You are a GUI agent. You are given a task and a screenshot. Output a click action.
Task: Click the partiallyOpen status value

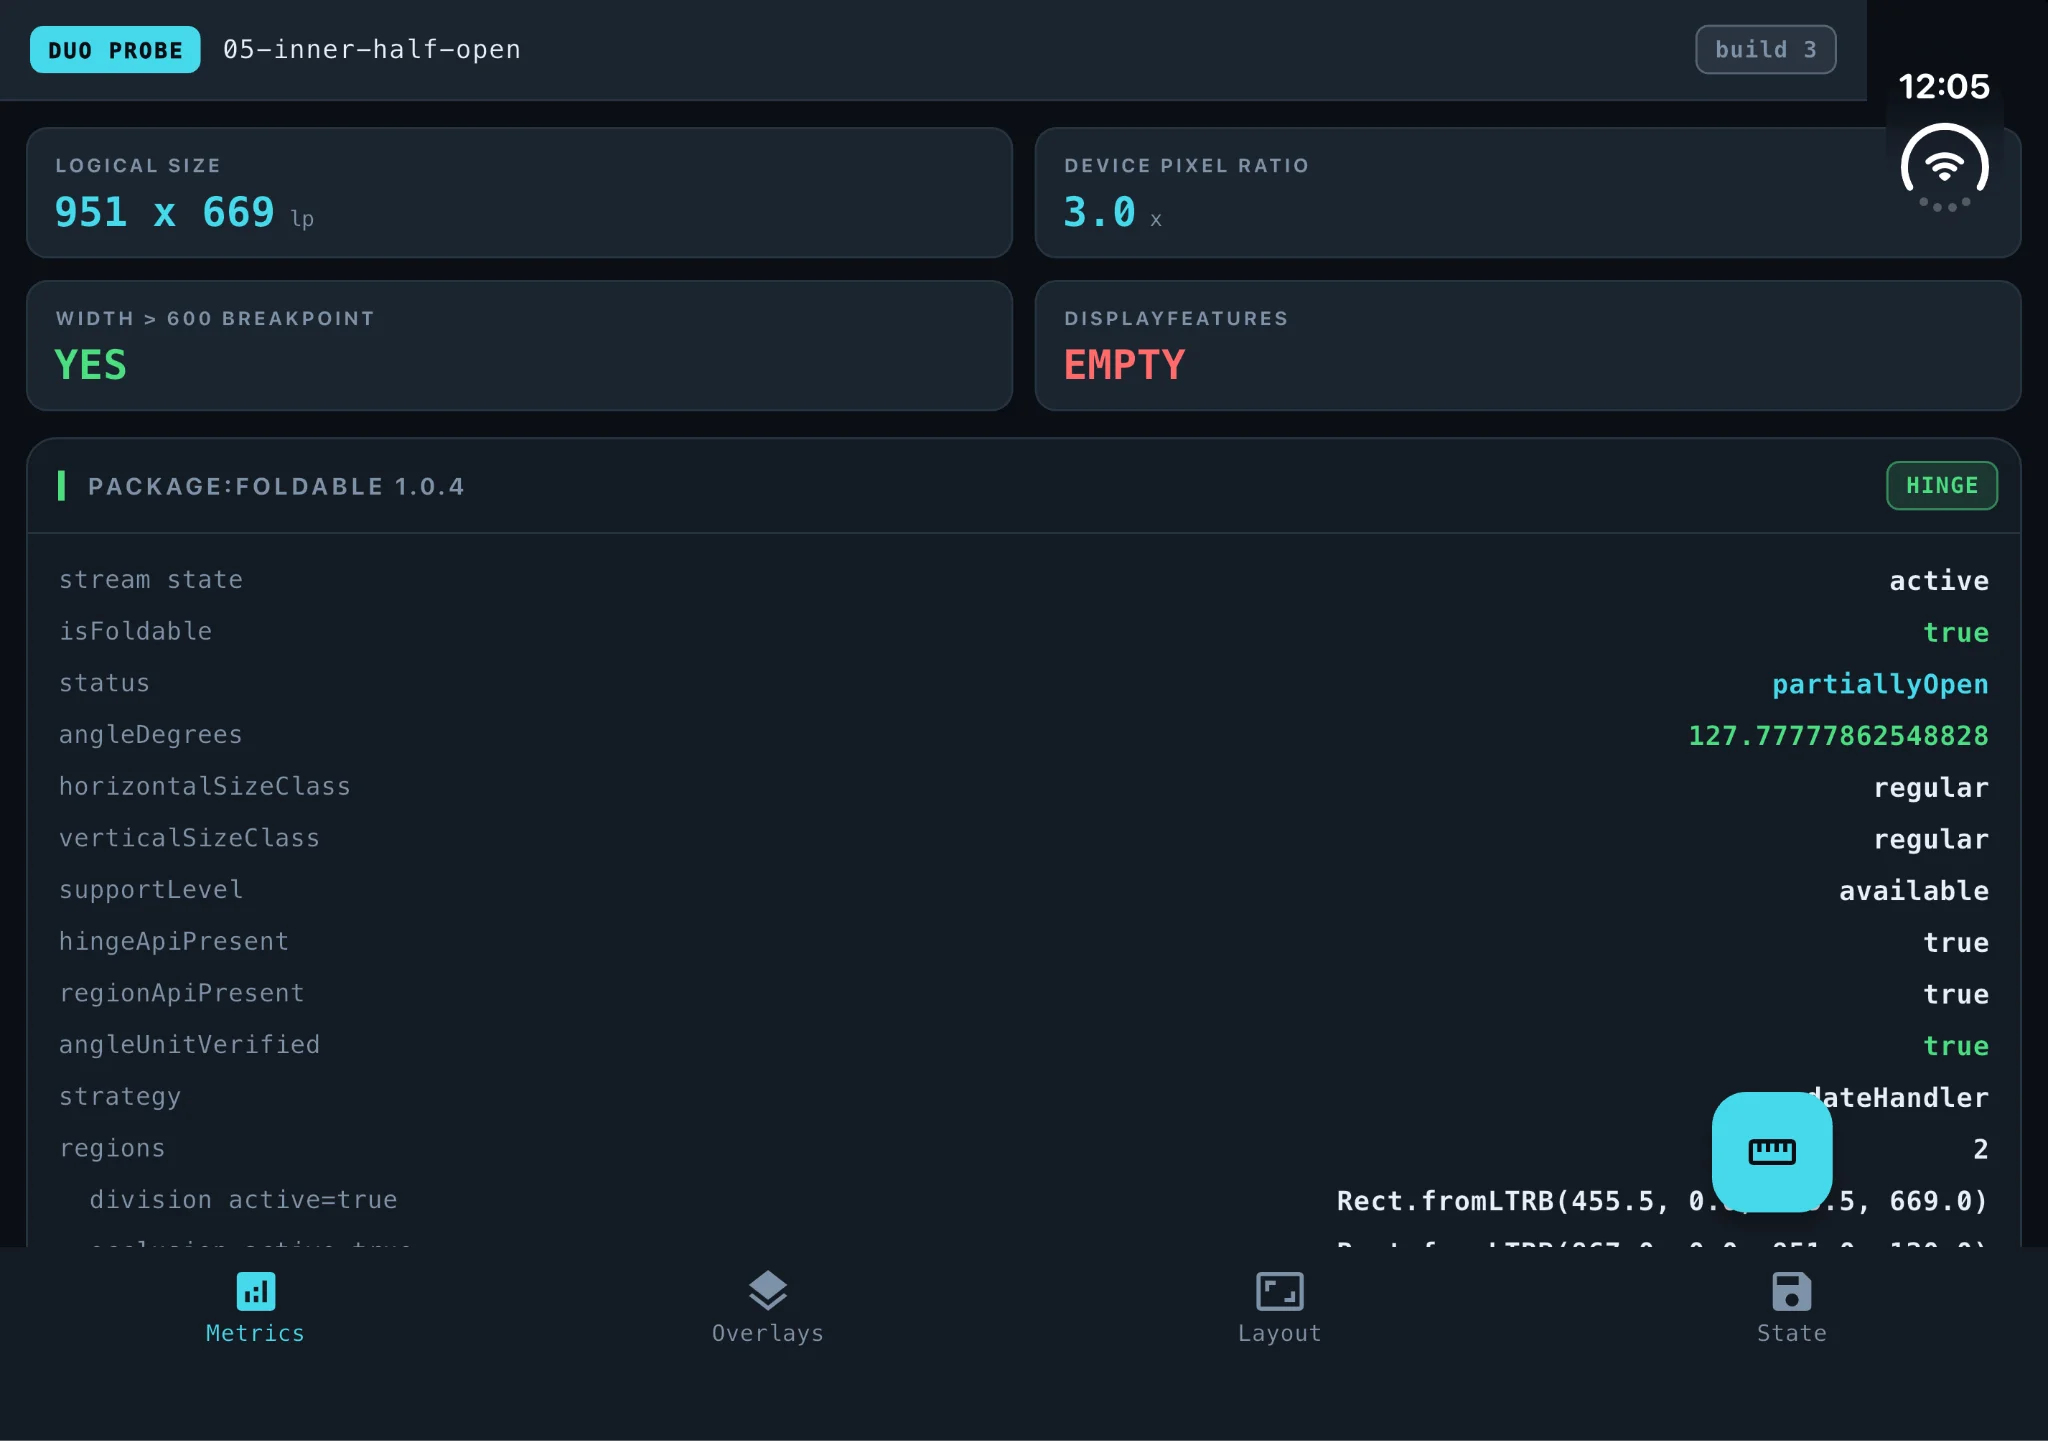click(1880, 684)
